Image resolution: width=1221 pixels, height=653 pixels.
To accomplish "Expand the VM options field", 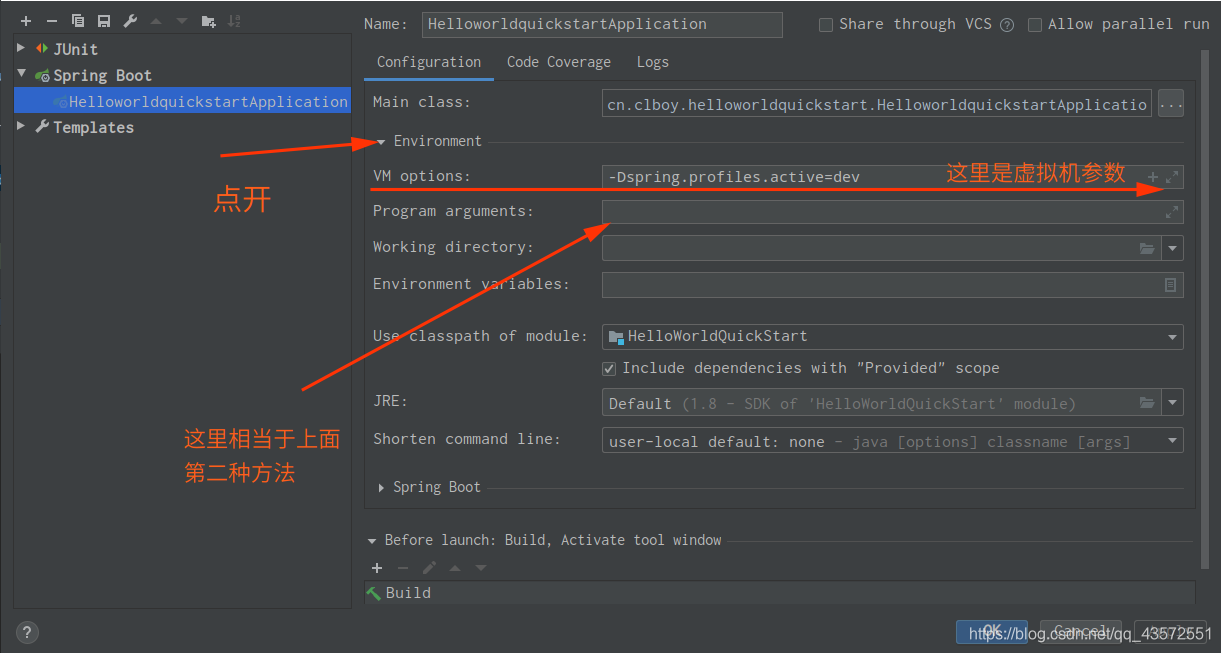I will [1173, 177].
